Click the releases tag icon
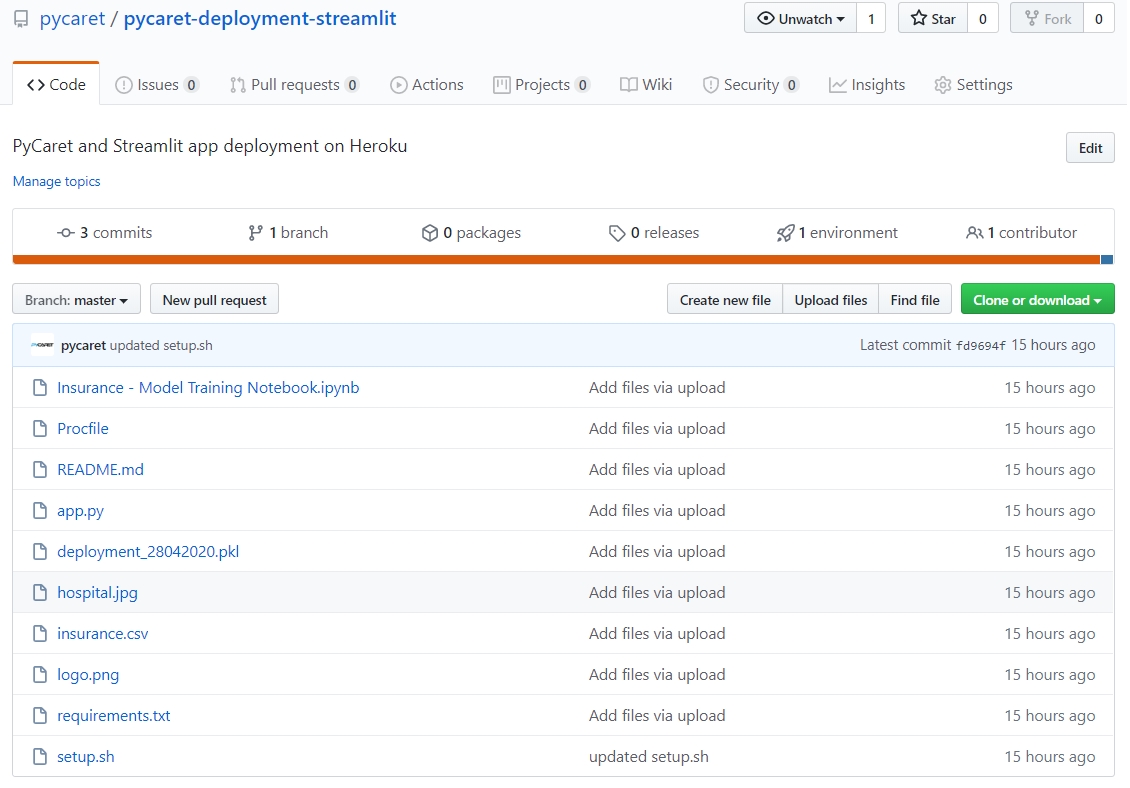 pyautogui.click(x=617, y=233)
